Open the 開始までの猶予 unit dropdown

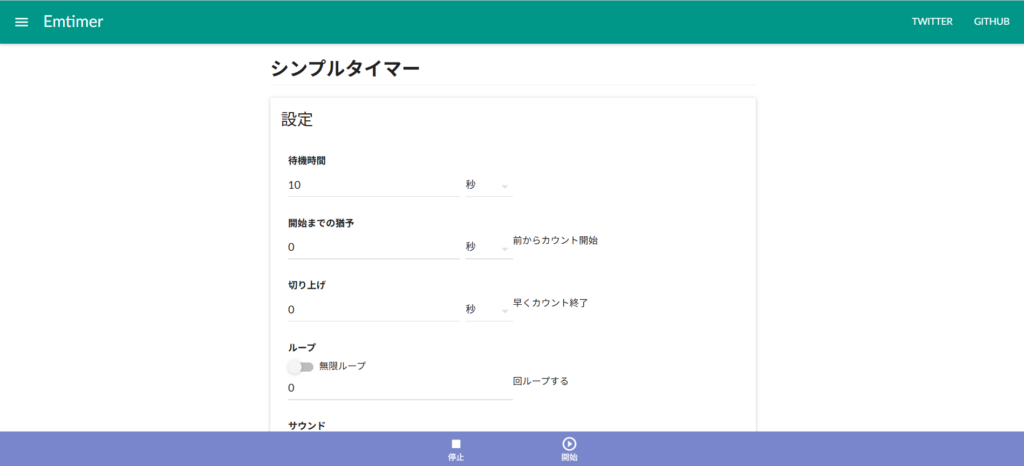tap(487, 247)
